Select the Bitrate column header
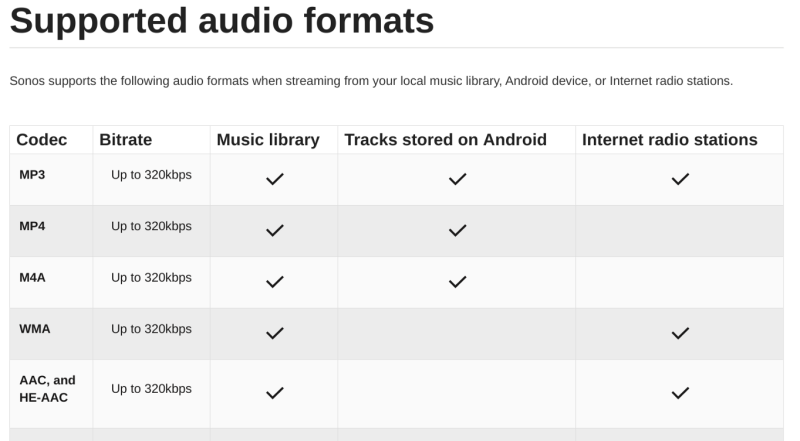This screenshot has width=800, height=441. (126, 140)
